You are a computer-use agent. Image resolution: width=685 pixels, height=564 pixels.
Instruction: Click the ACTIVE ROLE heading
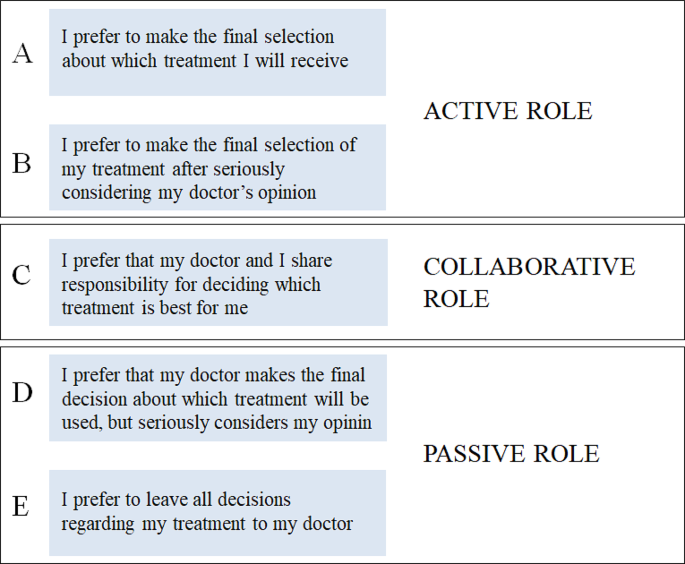tap(508, 111)
